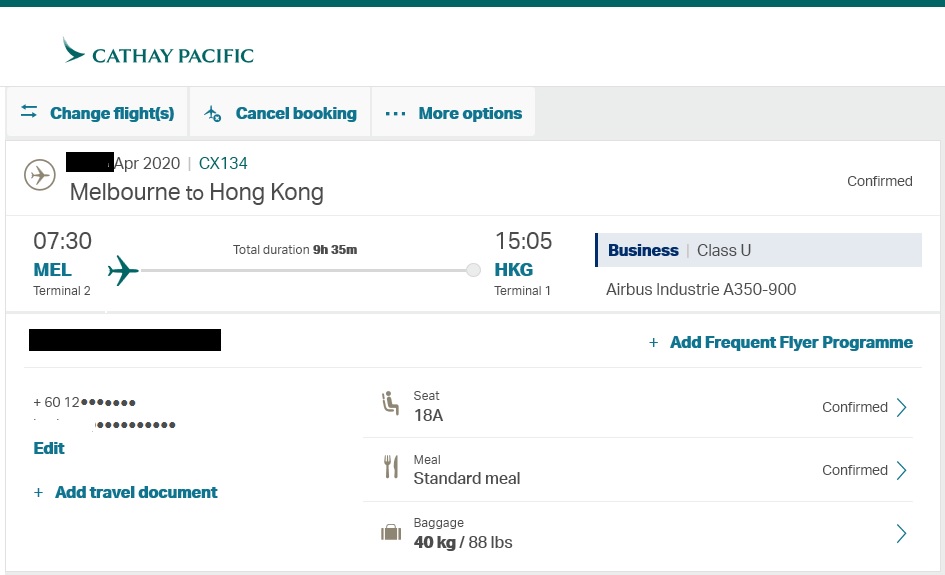945x575 pixels.
Task: Click the swap arrows Change flight icon
Action: (29, 112)
